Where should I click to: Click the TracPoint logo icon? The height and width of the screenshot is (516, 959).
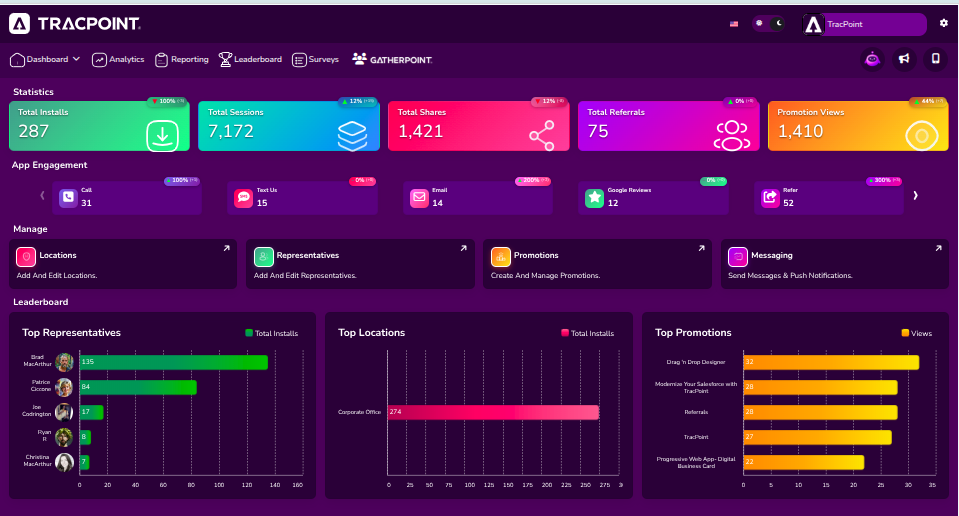19,24
